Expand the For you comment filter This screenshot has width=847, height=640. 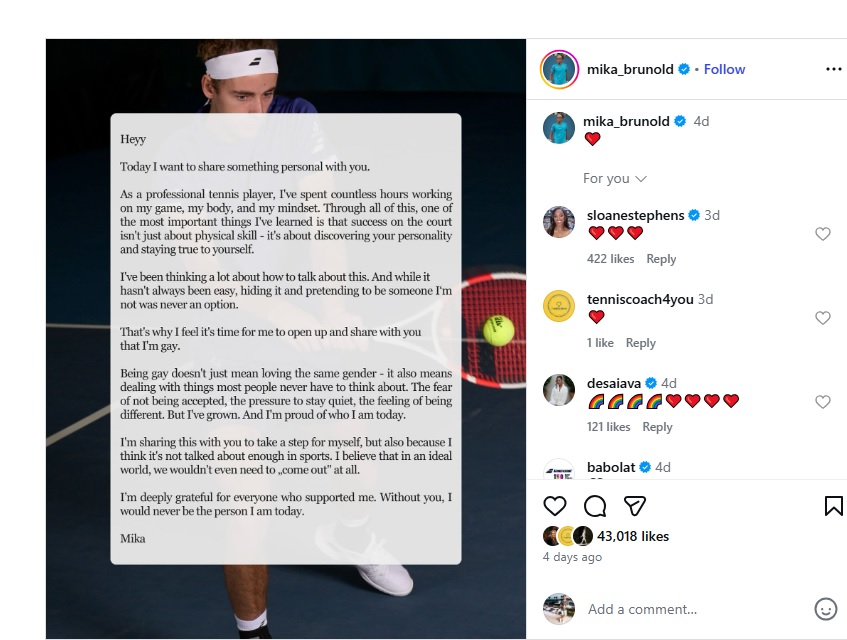click(x=614, y=178)
